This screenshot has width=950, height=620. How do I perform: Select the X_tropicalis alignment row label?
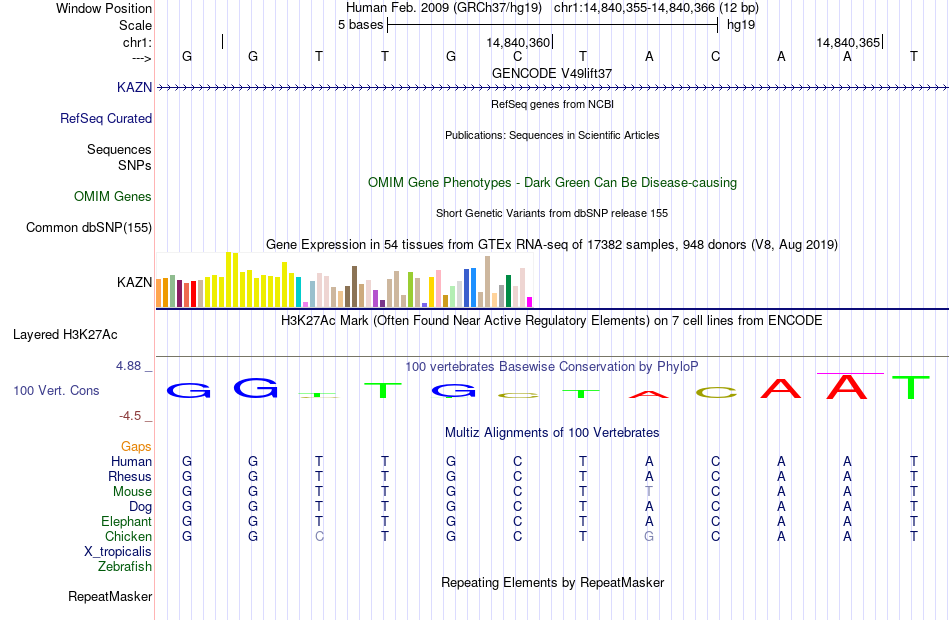[118, 552]
